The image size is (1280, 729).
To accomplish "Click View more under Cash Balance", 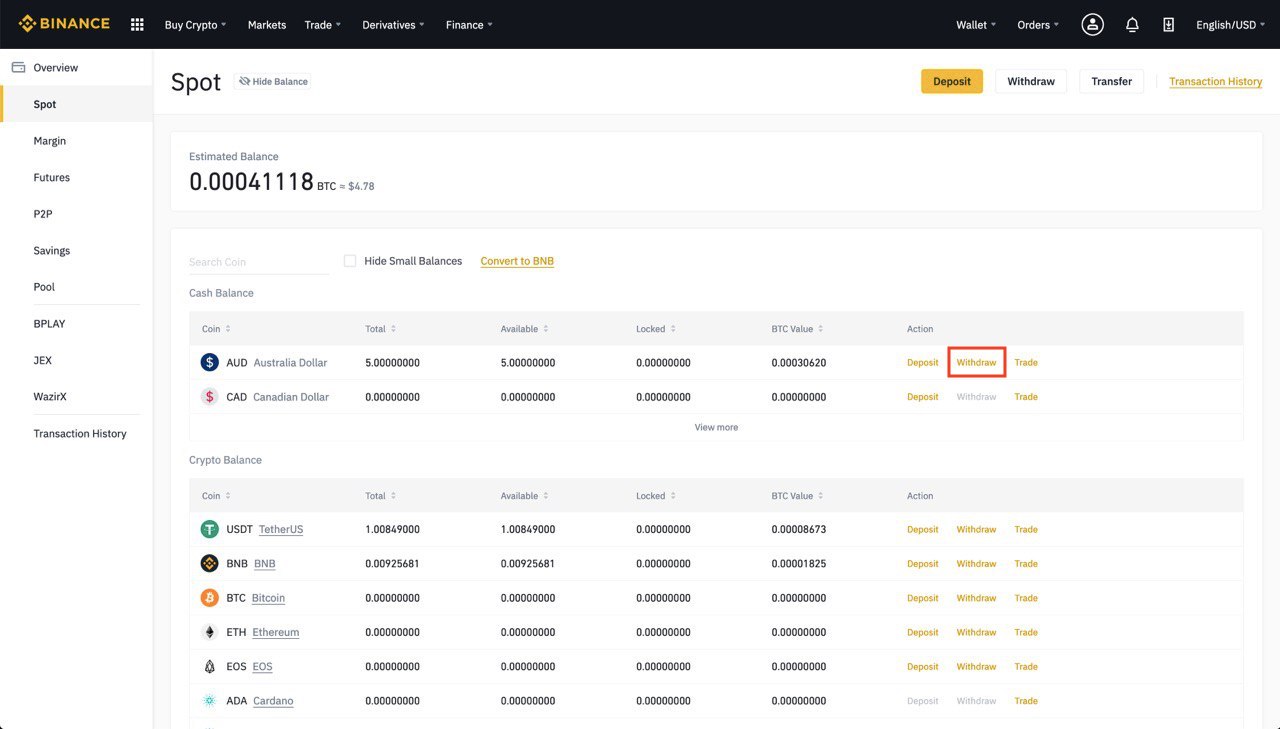I will [x=716, y=427].
